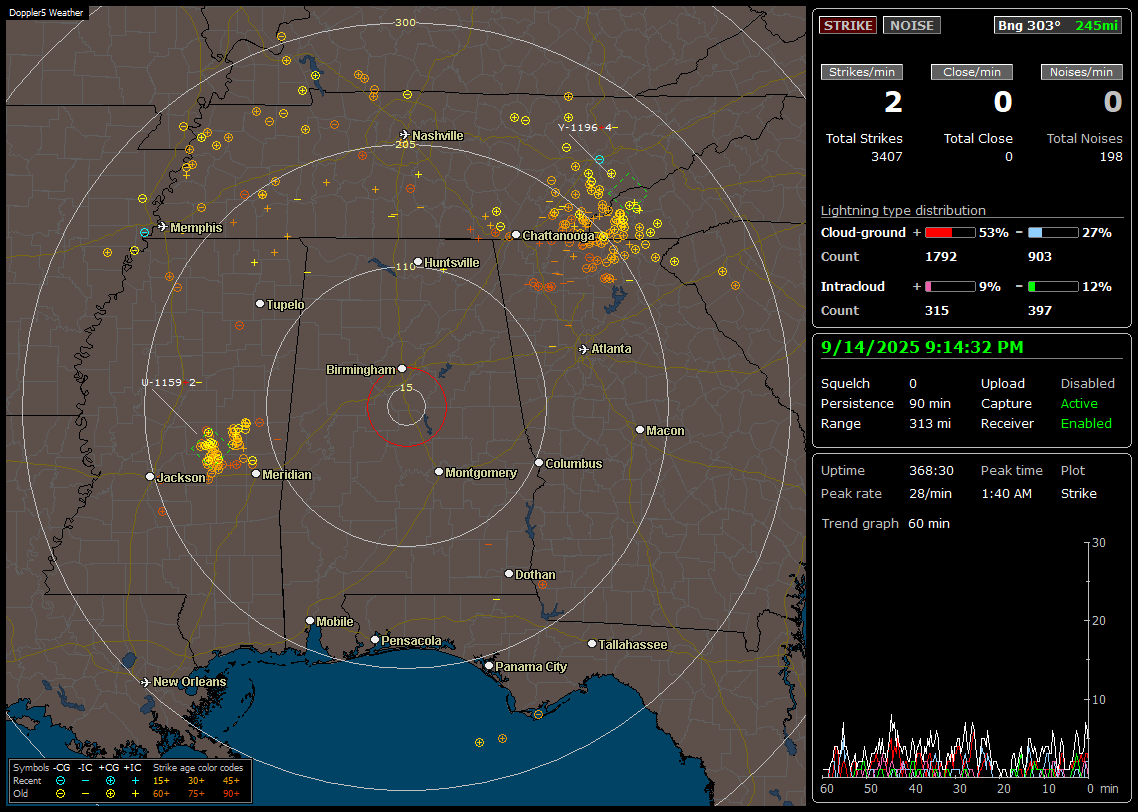The image size is (1138, 812).
Task: Click the Upload status Disabled
Action: coord(1087,384)
